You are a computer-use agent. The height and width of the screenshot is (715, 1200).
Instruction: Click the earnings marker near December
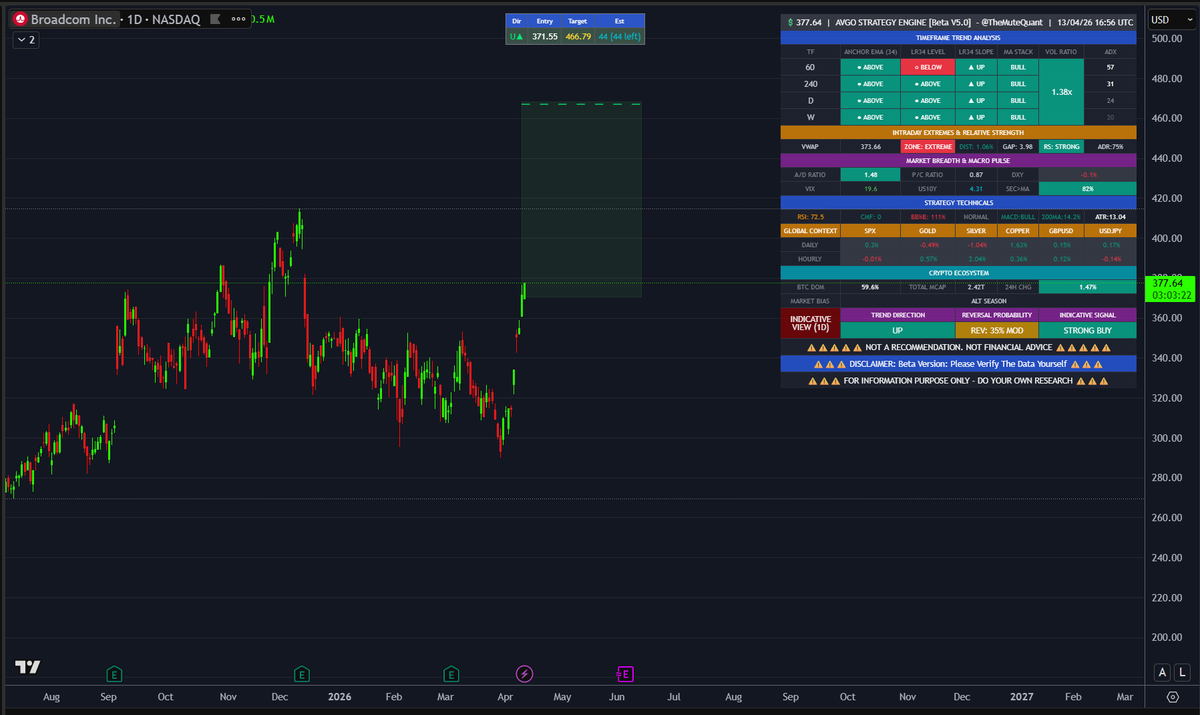(x=301, y=673)
